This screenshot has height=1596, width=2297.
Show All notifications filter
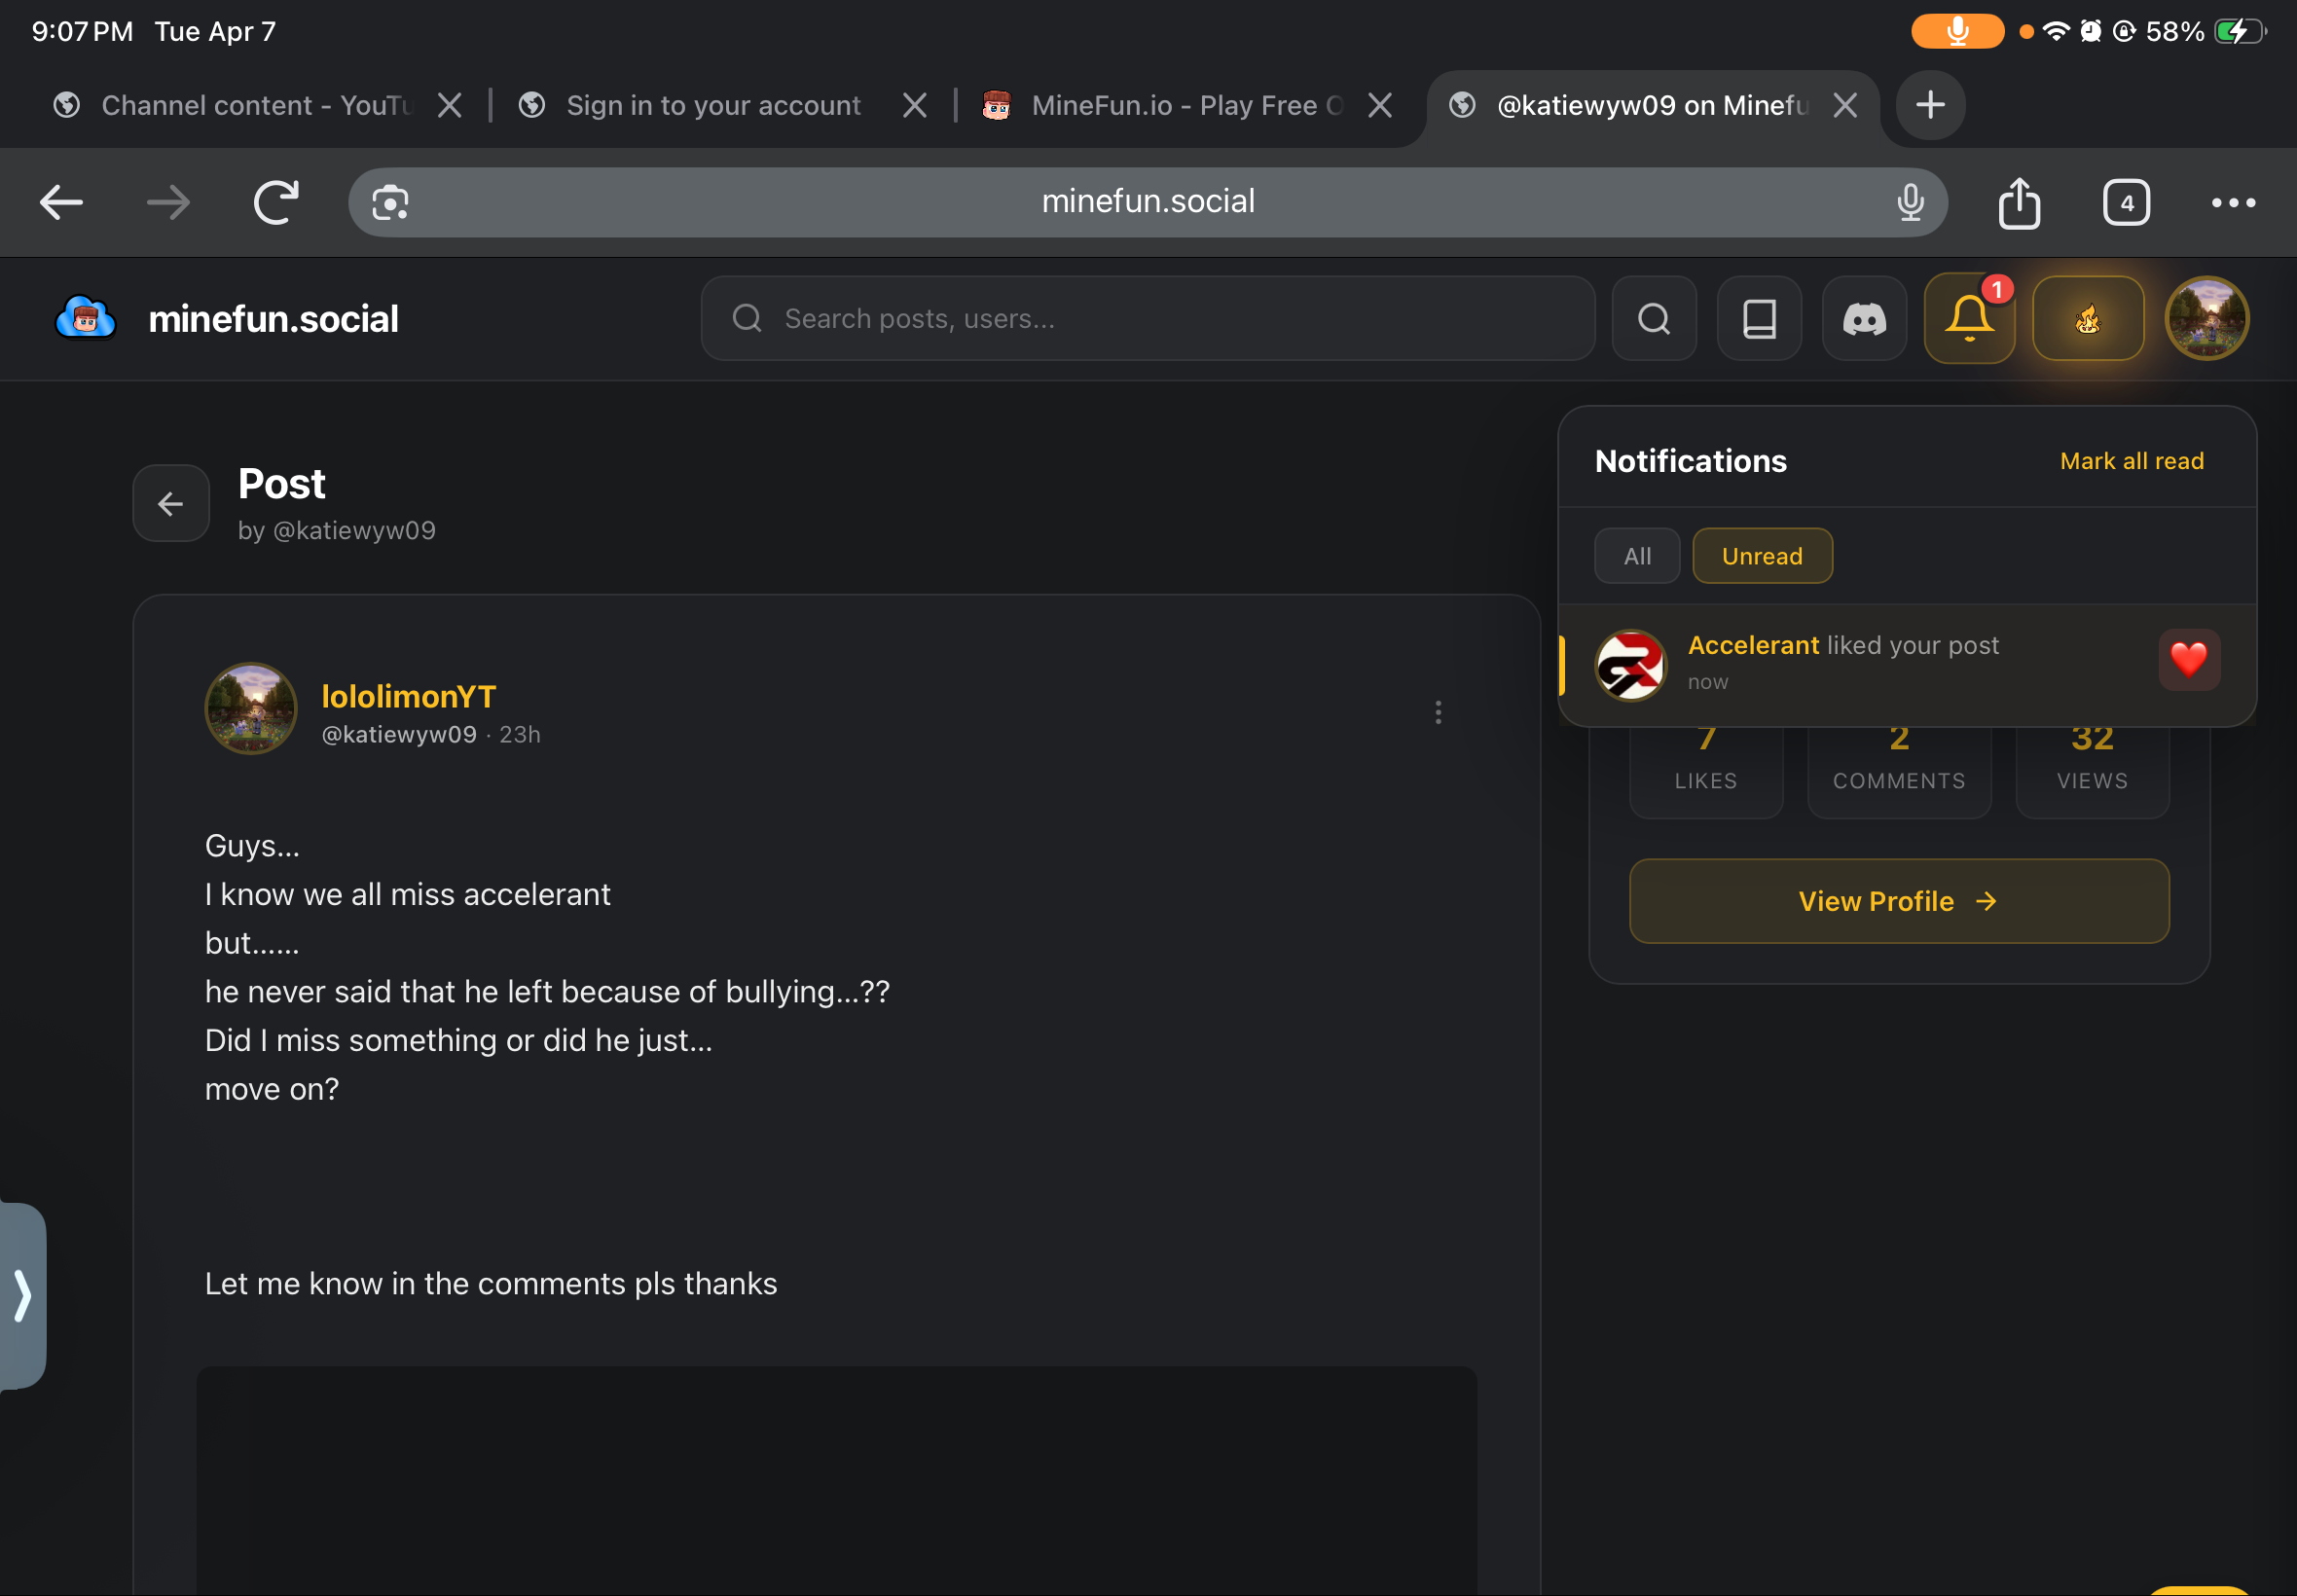click(1637, 556)
